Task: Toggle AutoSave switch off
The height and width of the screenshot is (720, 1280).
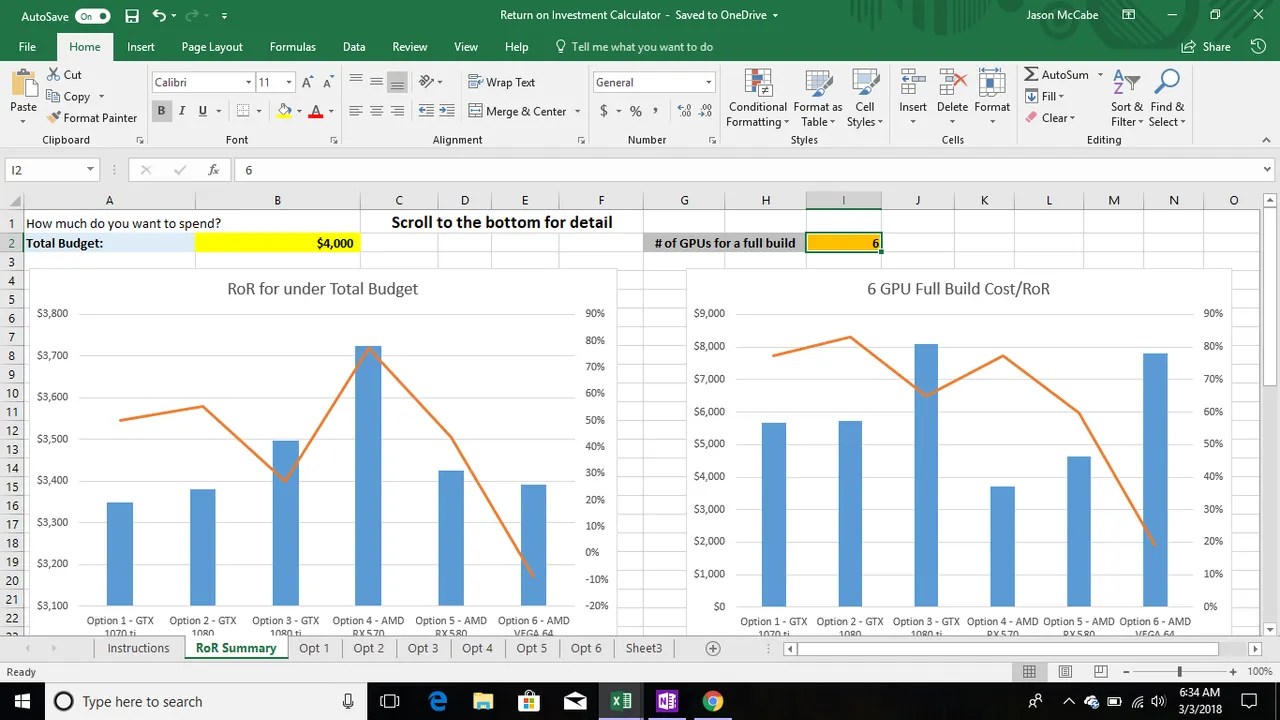Action: pyautogui.click(x=92, y=16)
